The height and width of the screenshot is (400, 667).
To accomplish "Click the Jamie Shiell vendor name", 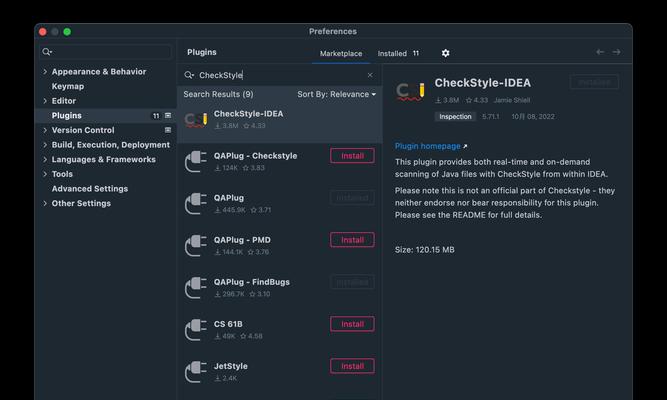I will [512, 100].
